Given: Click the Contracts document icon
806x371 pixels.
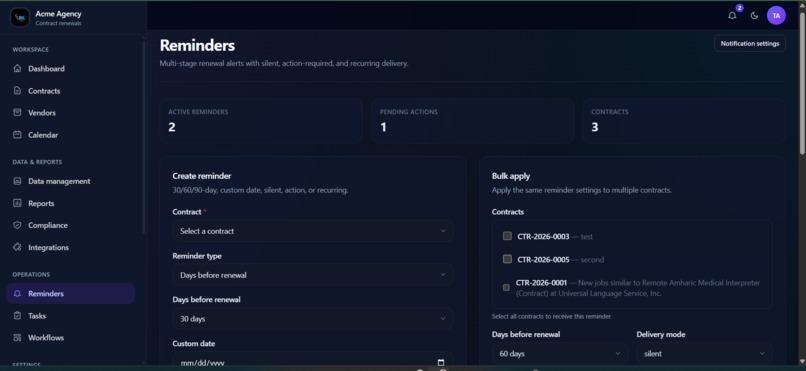Looking at the screenshot, I should click(x=17, y=90).
